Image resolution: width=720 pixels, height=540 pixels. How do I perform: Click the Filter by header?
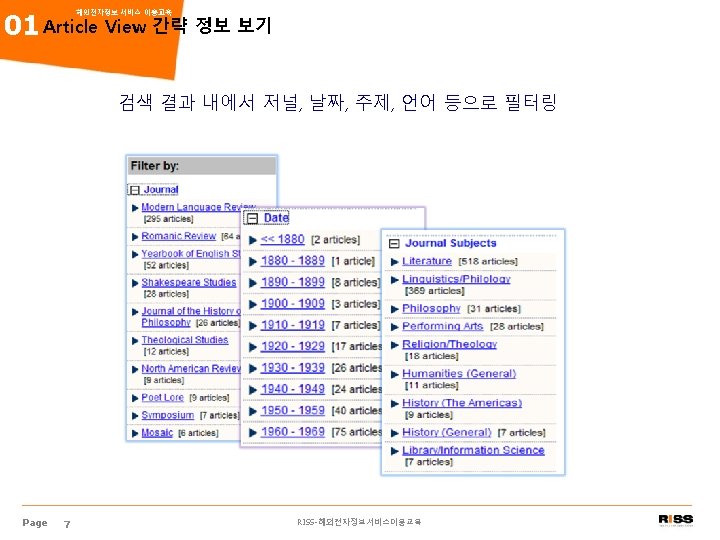pos(202,166)
